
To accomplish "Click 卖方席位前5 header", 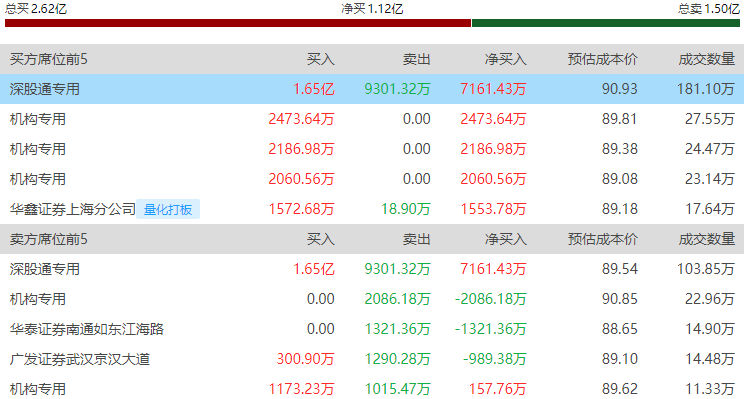I will [x=48, y=239].
